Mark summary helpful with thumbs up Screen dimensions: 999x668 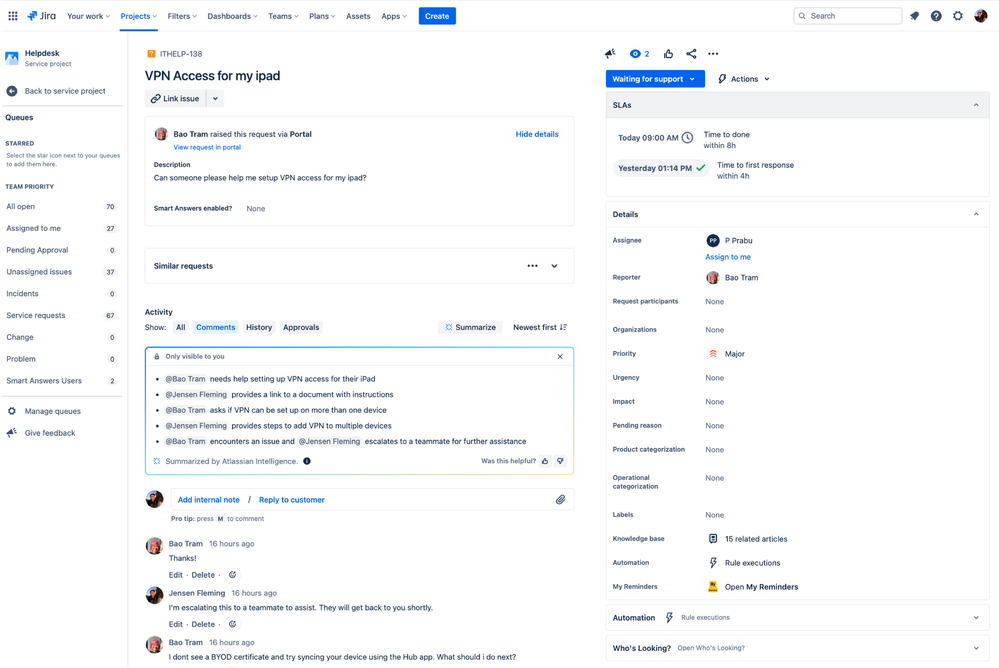click(545, 461)
